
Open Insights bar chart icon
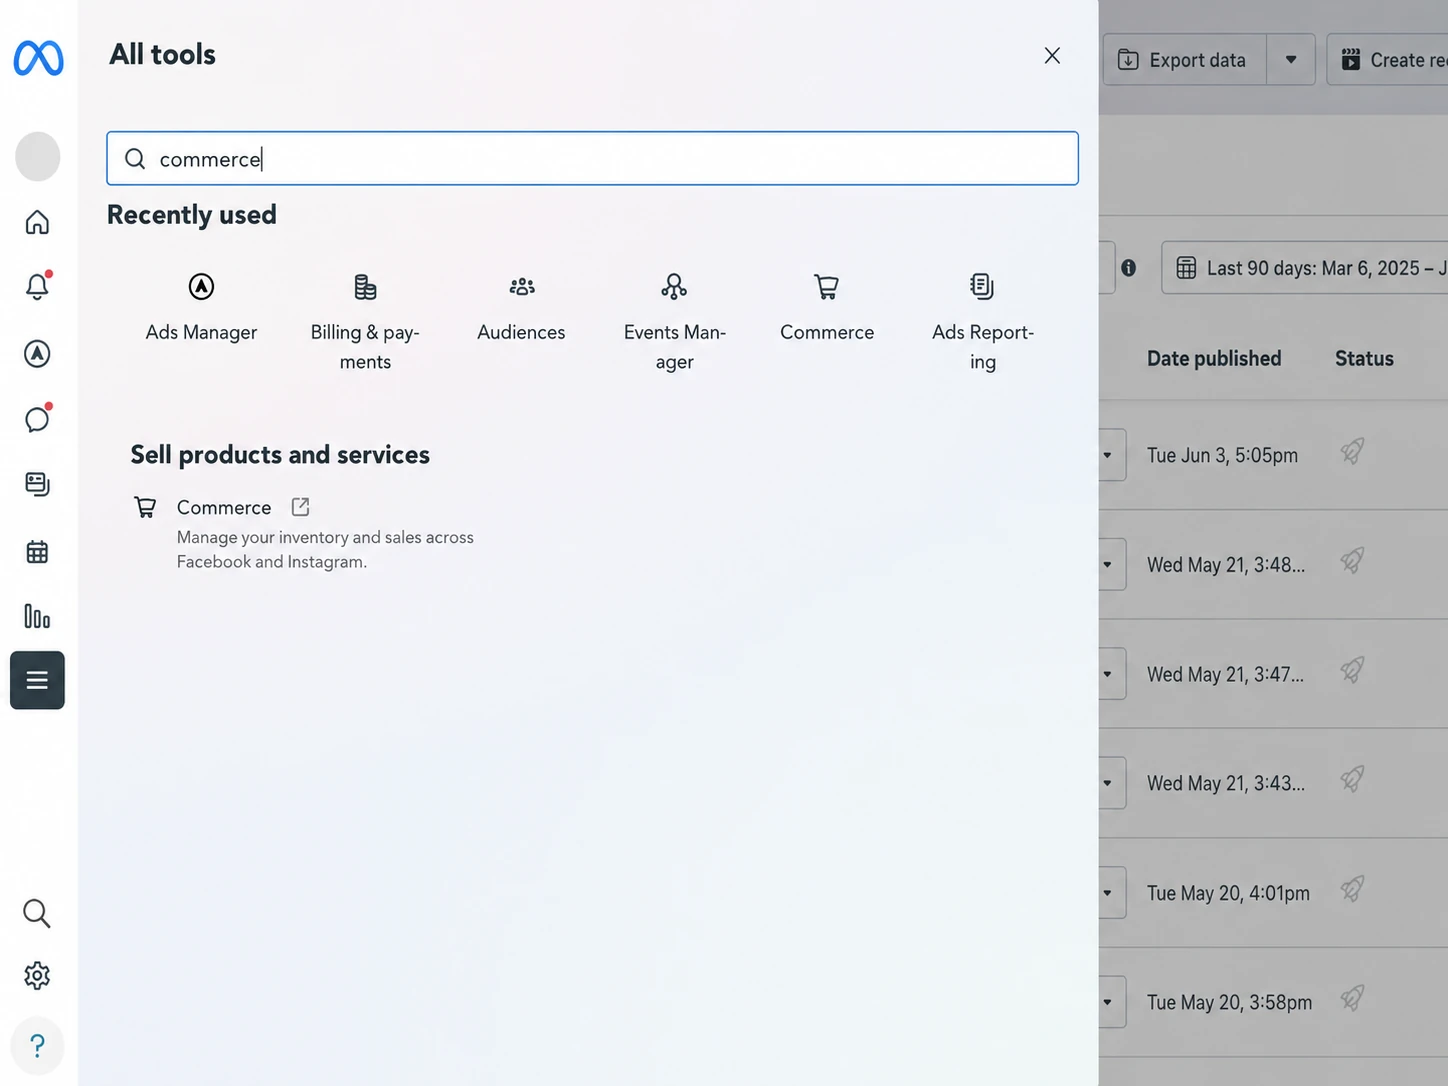[x=37, y=616]
